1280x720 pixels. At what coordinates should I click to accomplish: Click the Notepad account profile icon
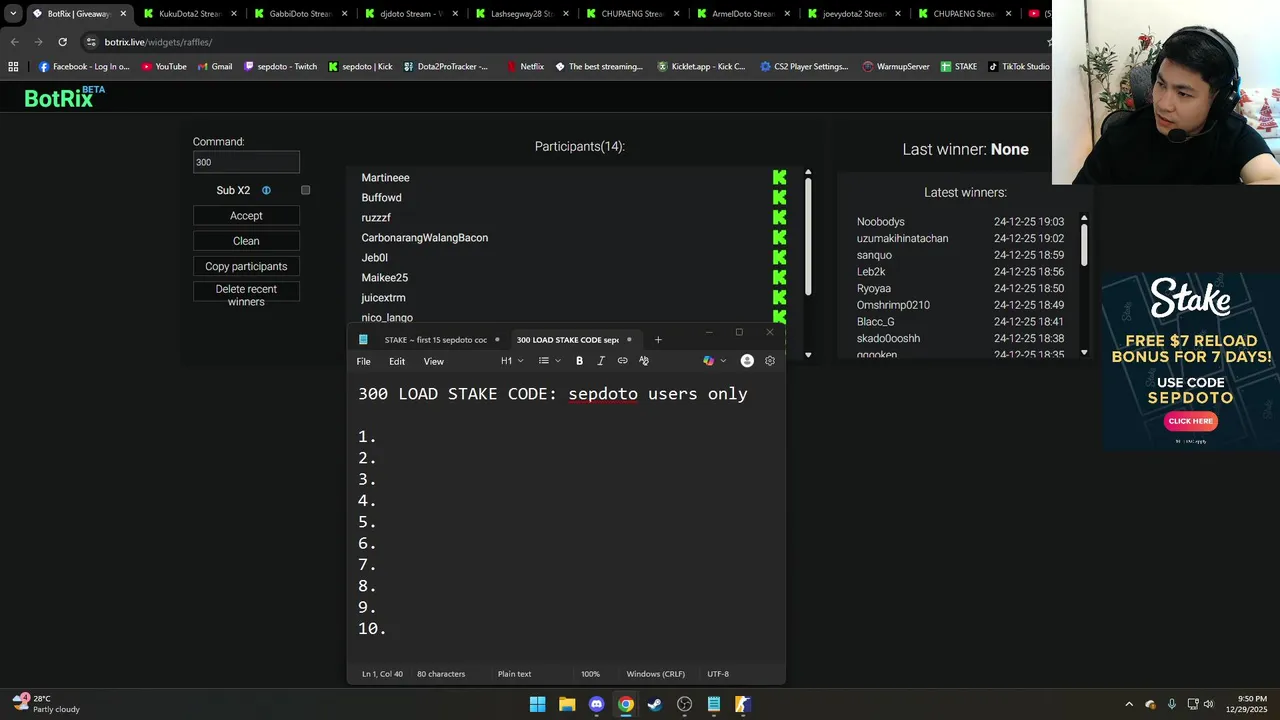tap(747, 361)
